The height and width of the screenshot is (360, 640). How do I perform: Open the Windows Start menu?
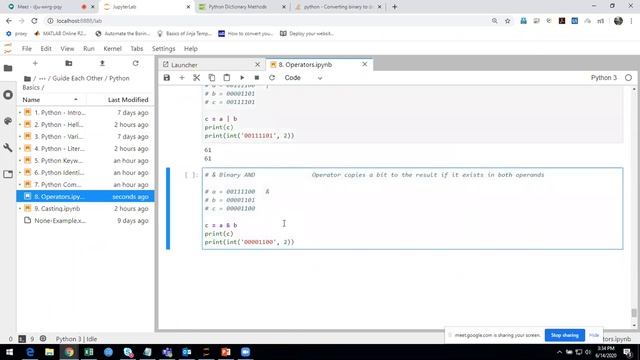[9, 352]
